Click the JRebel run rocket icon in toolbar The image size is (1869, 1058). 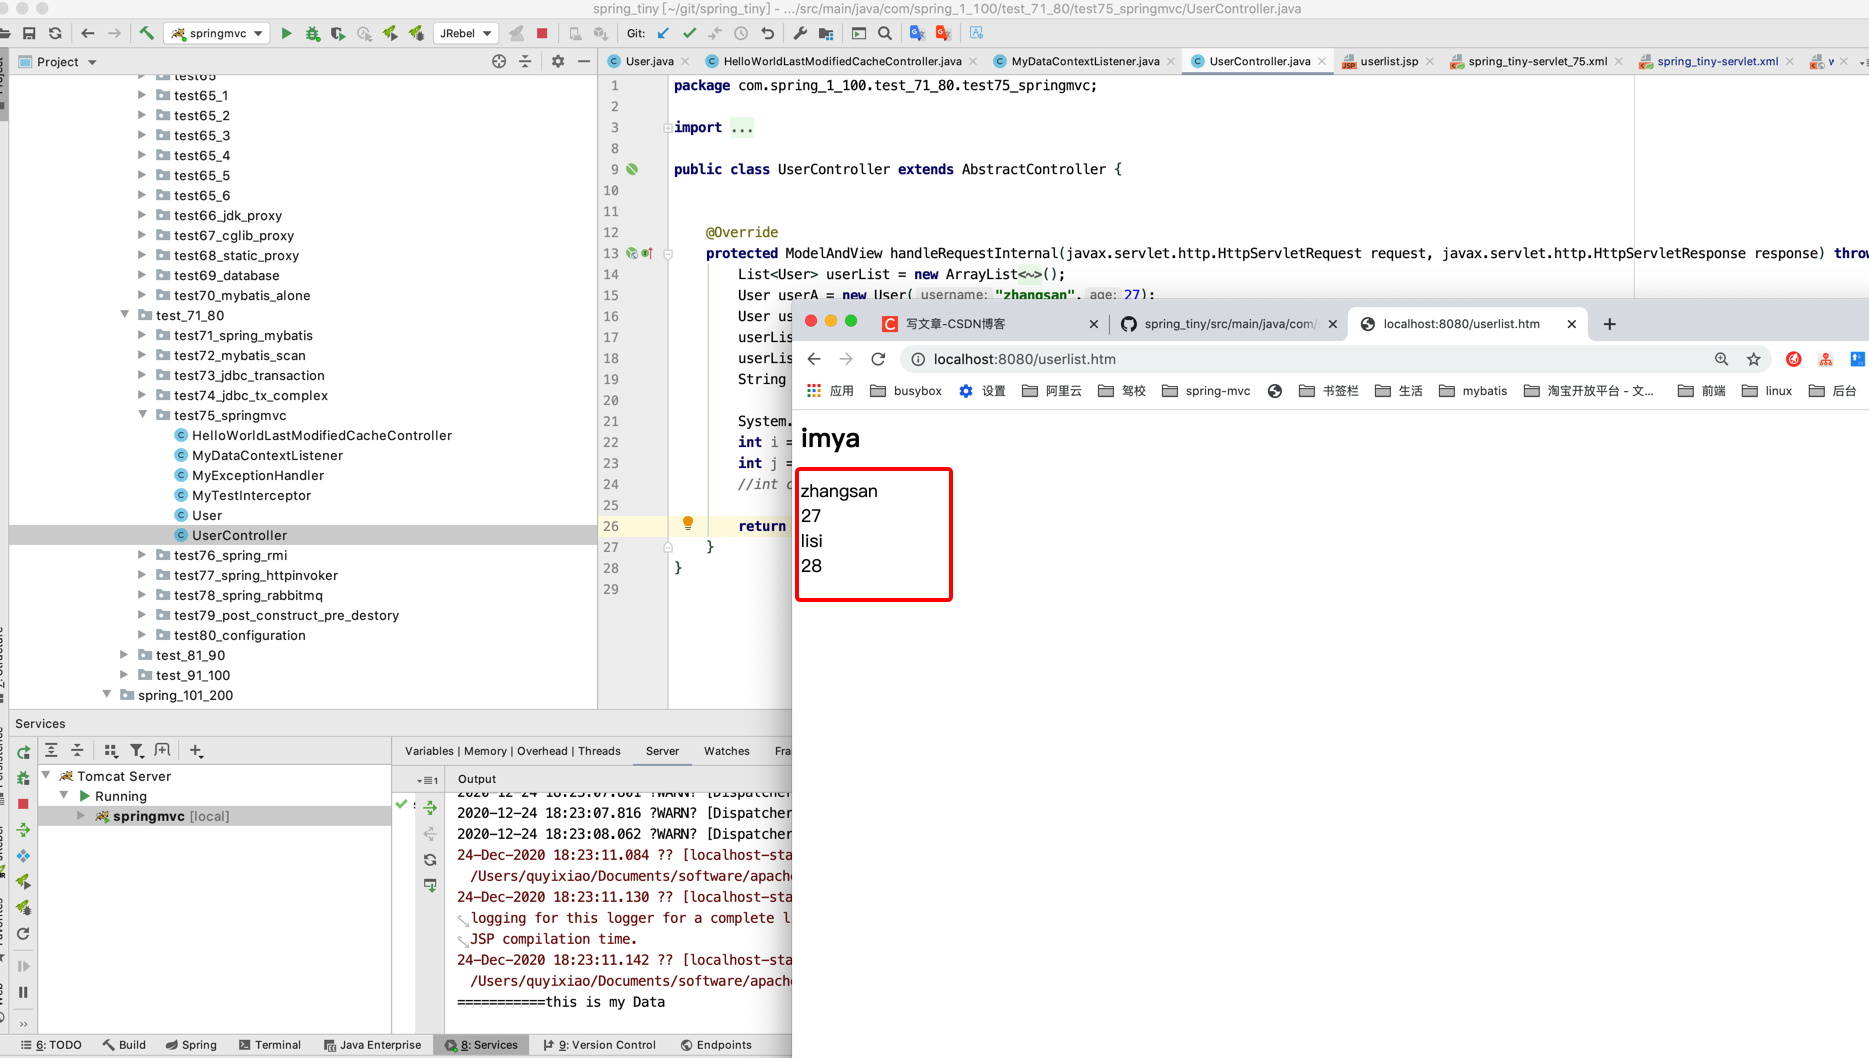[x=390, y=33]
